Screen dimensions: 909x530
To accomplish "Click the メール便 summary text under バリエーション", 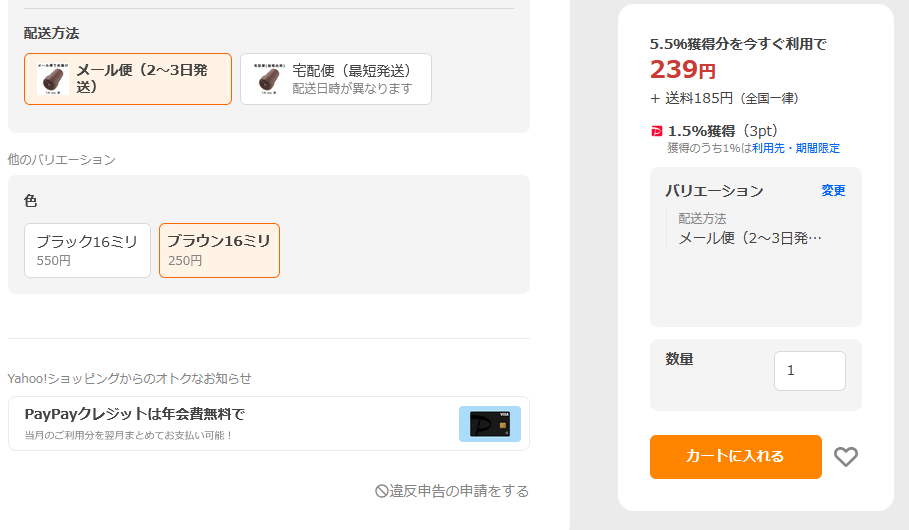I will pos(750,238).
